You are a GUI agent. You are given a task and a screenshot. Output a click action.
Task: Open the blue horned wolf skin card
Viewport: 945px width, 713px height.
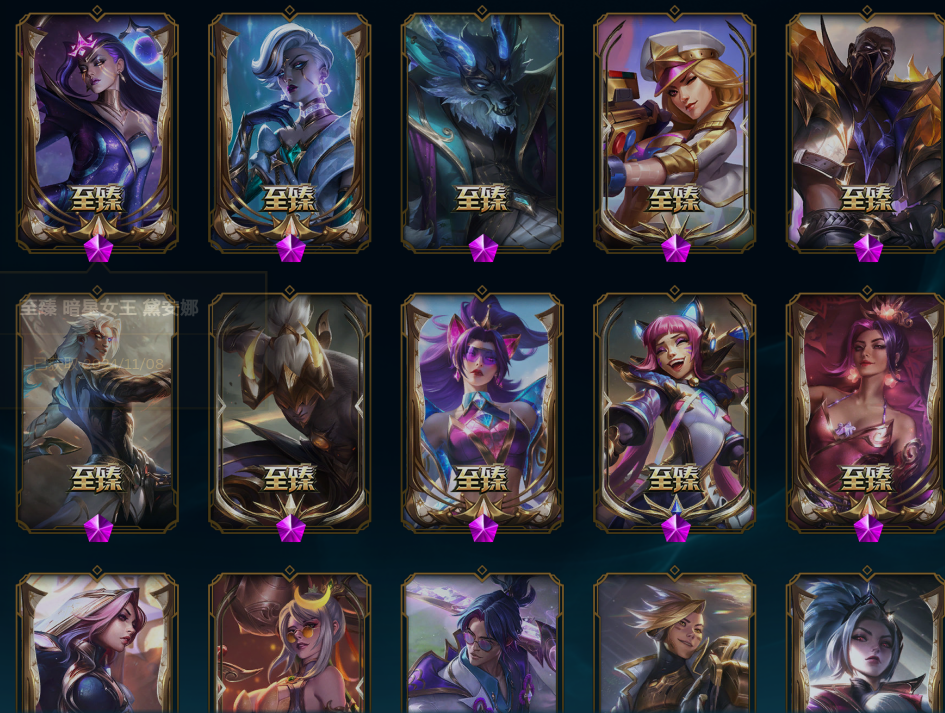[482, 131]
